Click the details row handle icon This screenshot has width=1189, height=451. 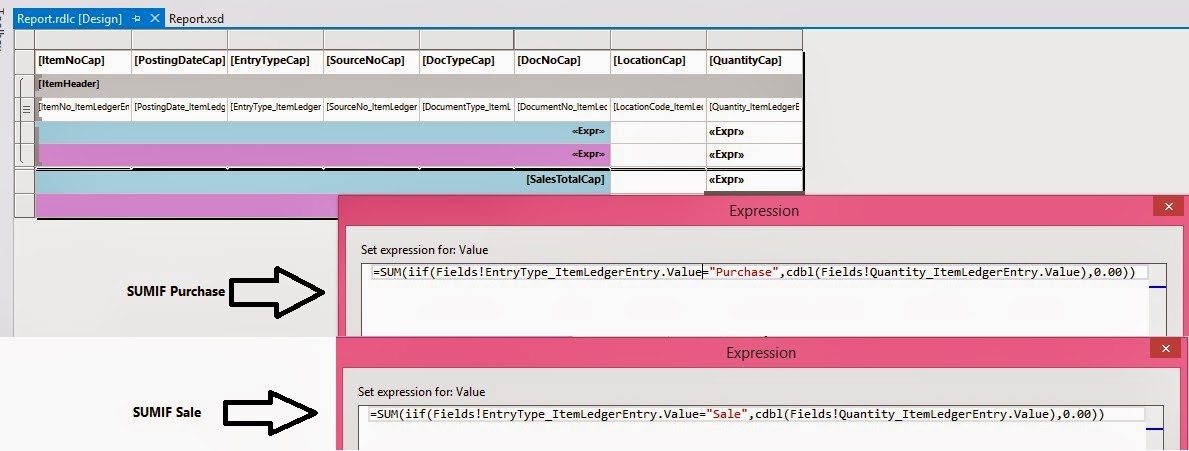pos(26,107)
